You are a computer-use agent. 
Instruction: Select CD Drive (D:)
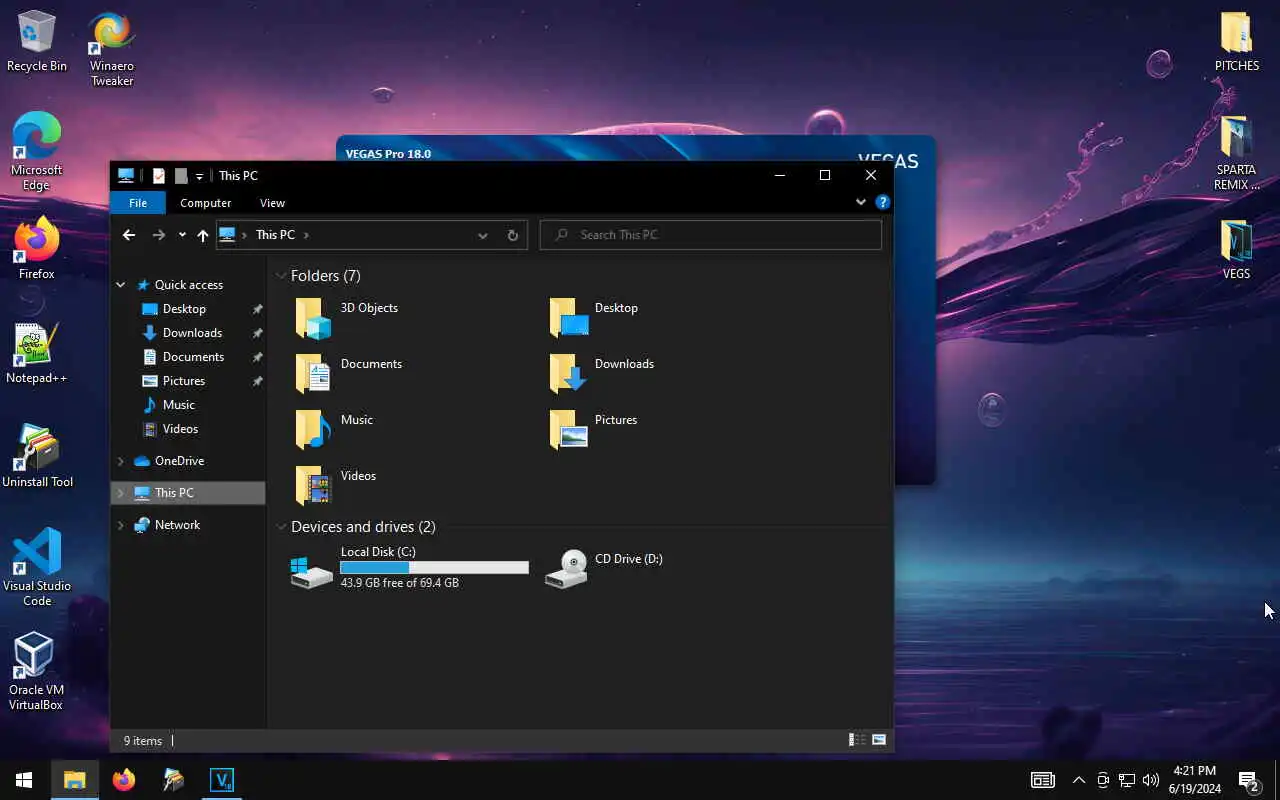point(605,568)
